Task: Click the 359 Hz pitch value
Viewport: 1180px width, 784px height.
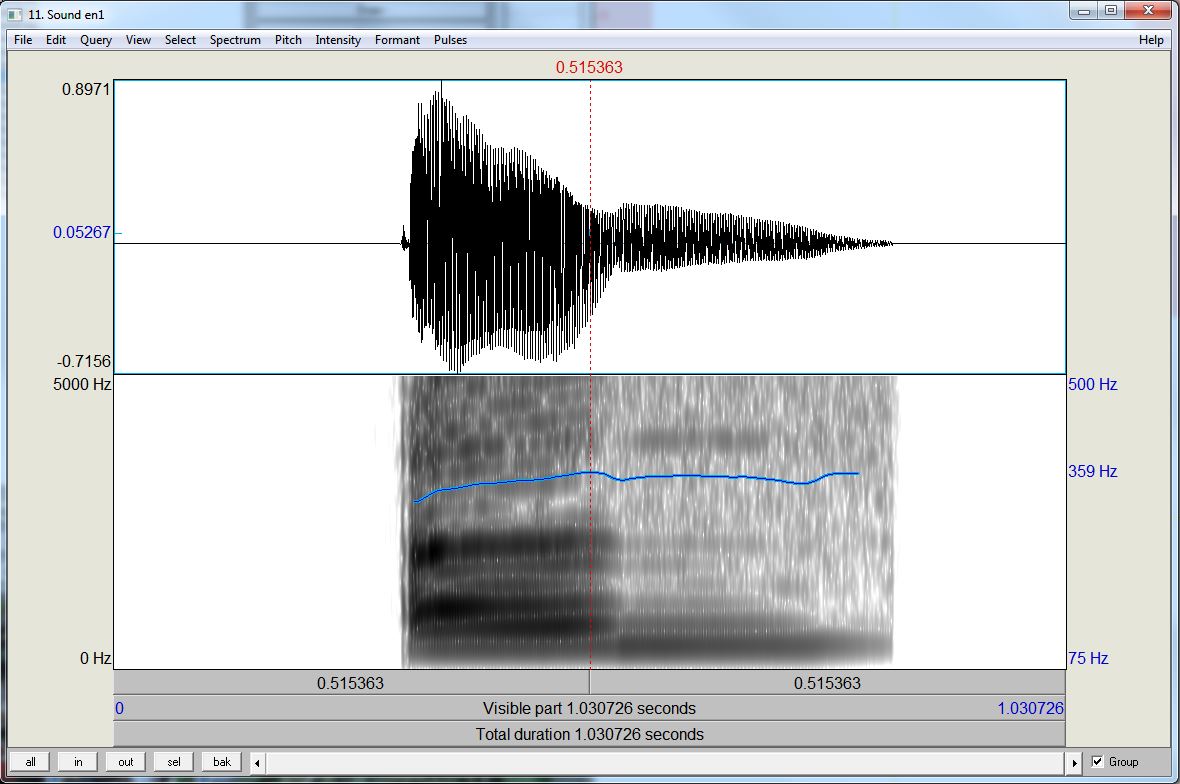Action: (1093, 472)
